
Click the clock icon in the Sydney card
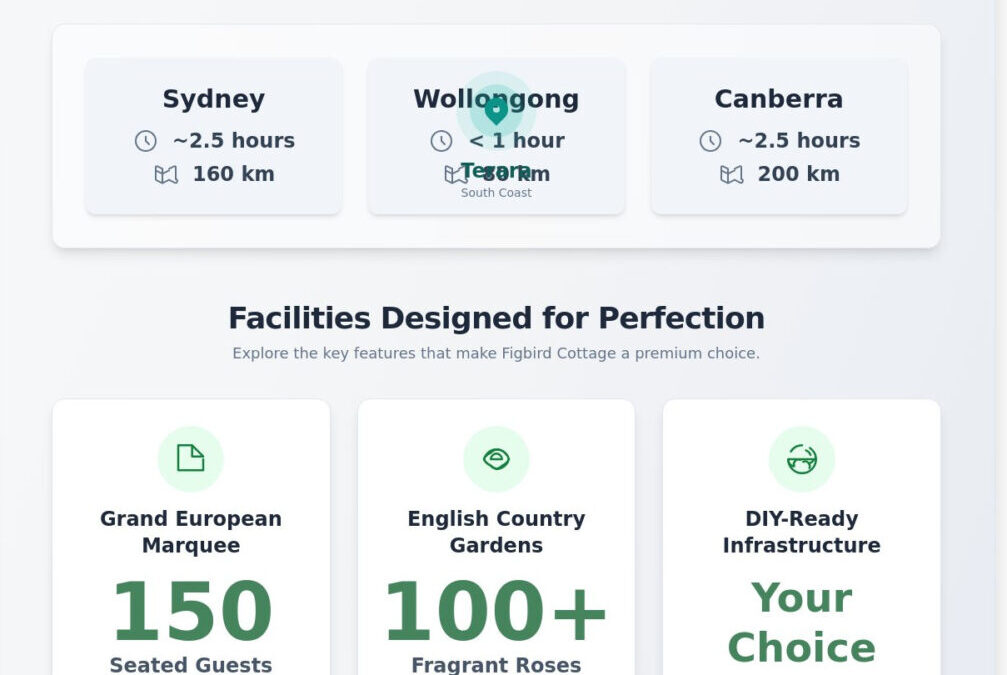tap(146, 141)
